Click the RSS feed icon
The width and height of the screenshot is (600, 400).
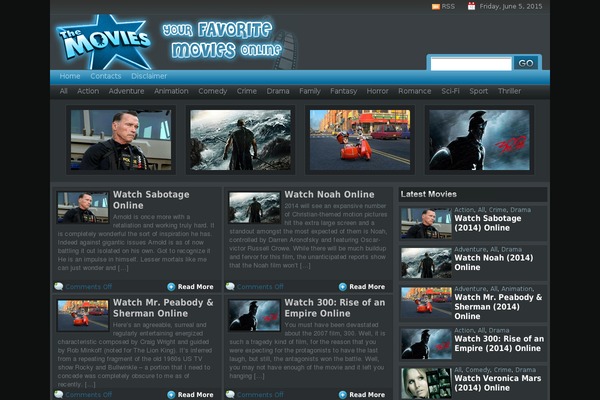click(x=435, y=7)
